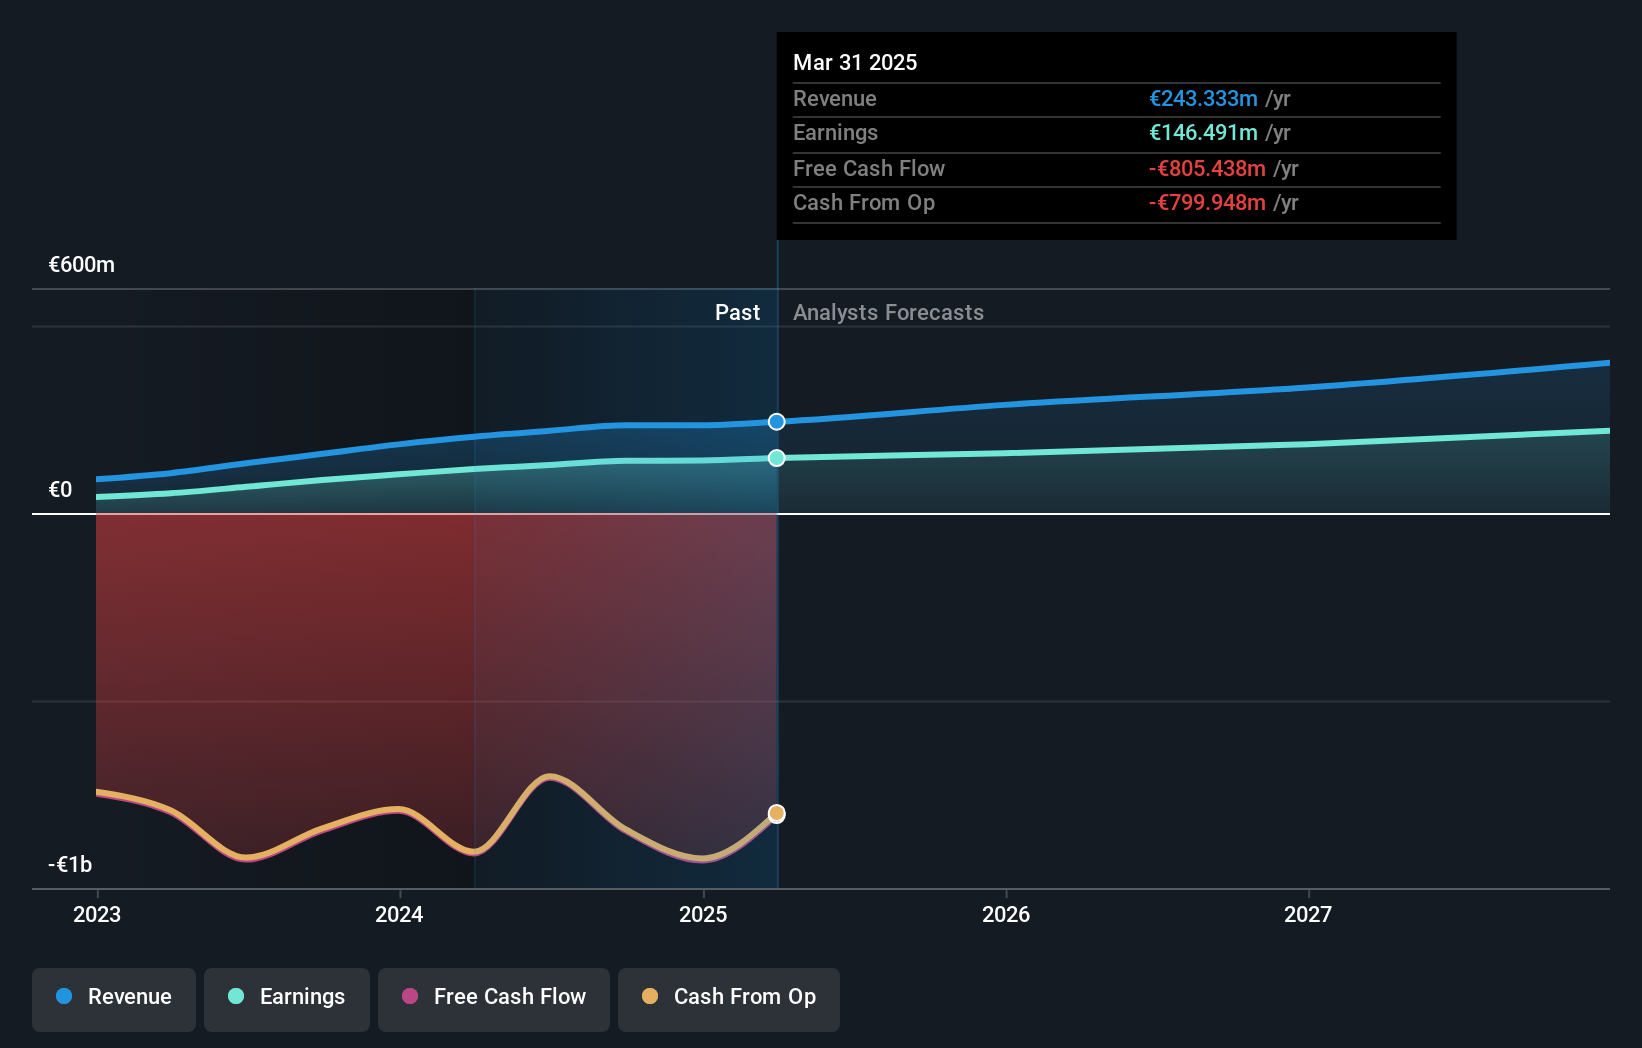Select the Cash From Op data point marker
The width and height of the screenshot is (1642, 1048).
click(x=777, y=814)
